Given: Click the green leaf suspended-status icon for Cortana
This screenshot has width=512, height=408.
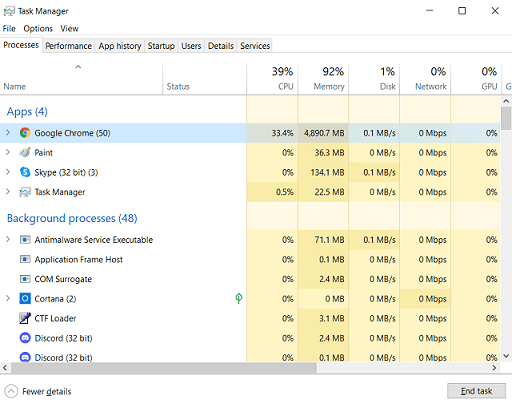Looking at the screenshot, I should tap(239, 298).
